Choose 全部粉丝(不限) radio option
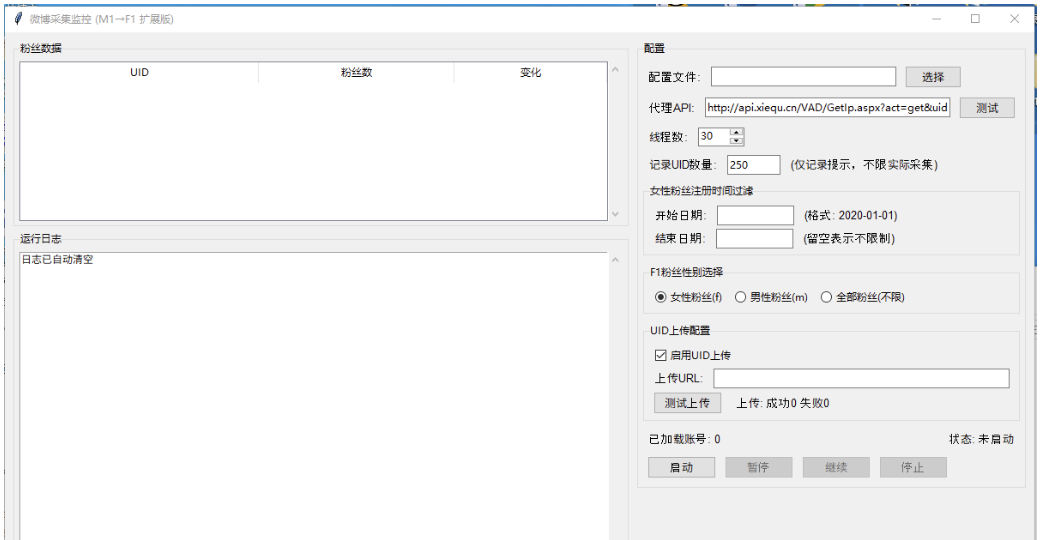This screenshot has height=540, width=1041. click(x=826, y=297)
